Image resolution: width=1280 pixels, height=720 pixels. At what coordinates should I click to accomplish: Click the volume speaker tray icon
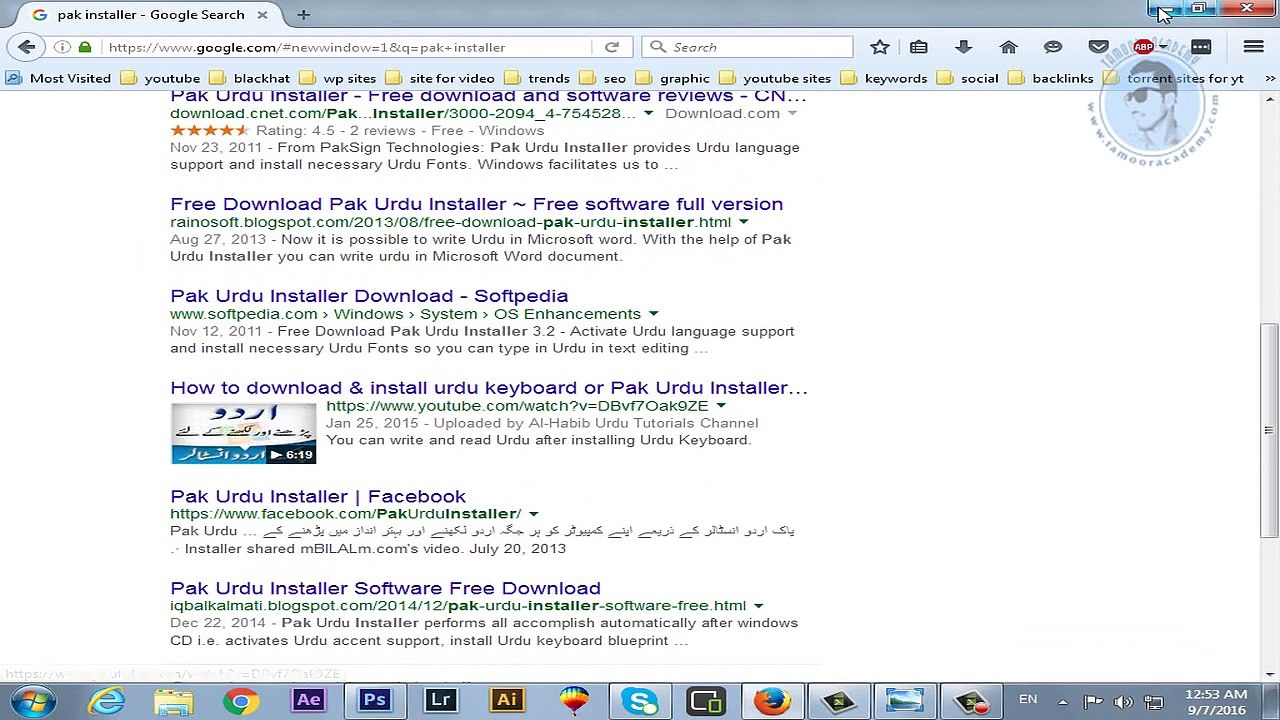(x=1123, y=702)
